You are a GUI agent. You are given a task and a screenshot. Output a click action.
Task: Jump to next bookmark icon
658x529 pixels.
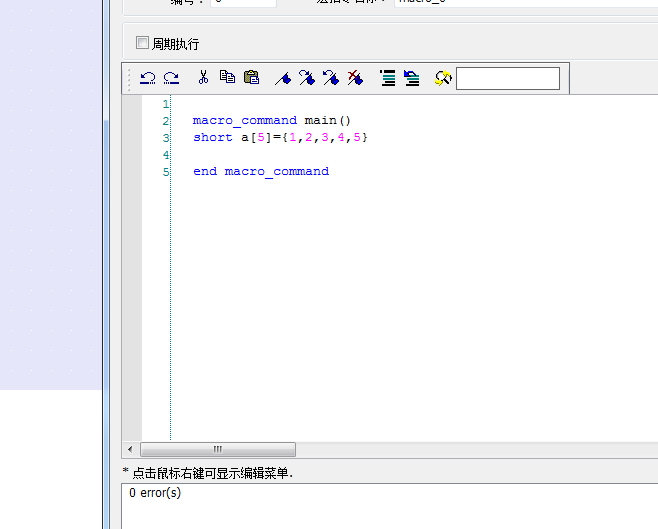click(307, 78)
